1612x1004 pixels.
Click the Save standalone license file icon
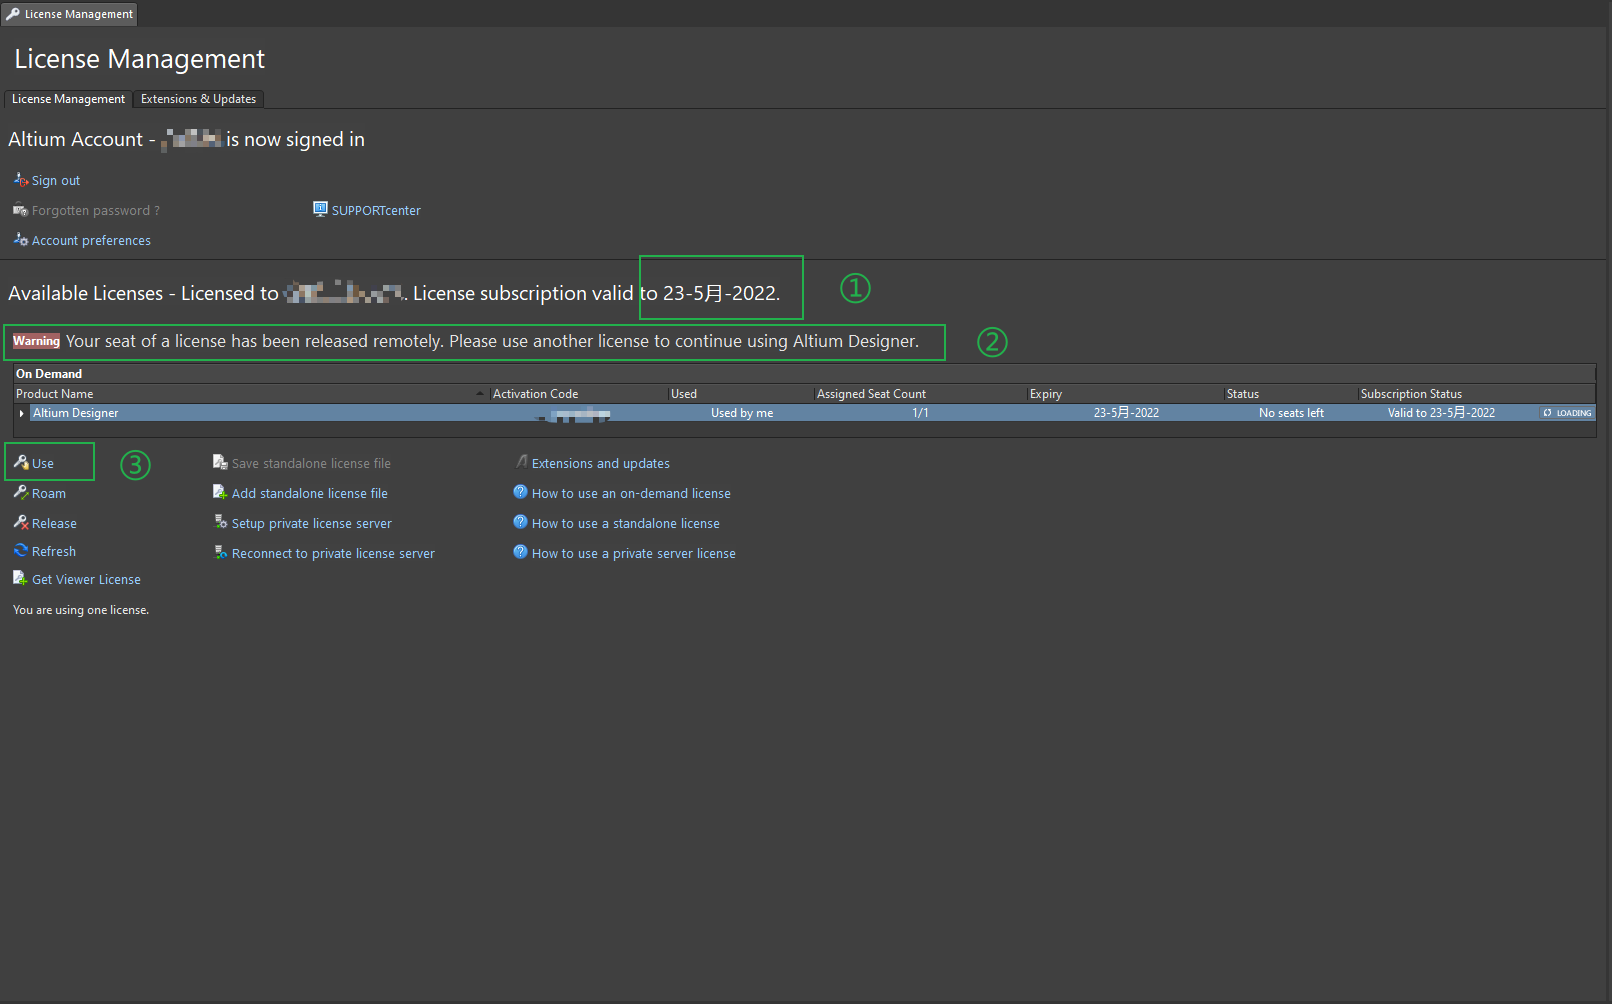click(x=220, y=463)
